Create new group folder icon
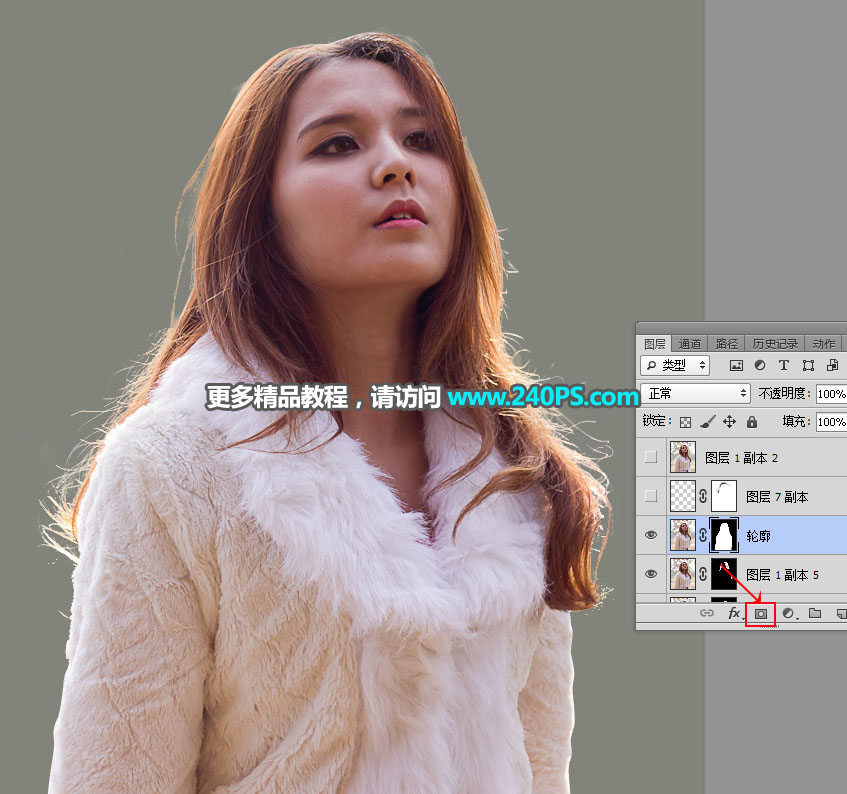The image size is (847, 794). [815, 613]
